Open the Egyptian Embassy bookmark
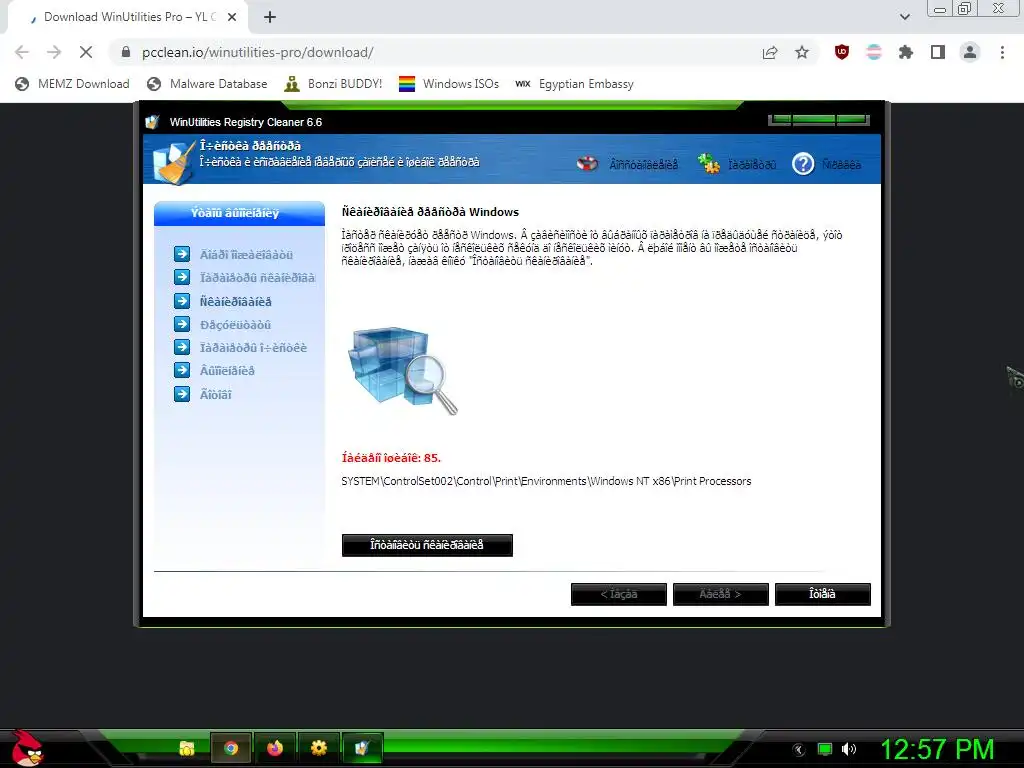 click(574, 84)
